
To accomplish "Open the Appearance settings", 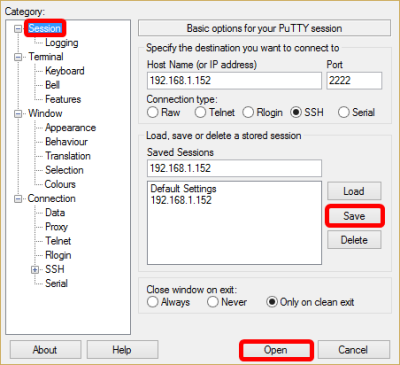I will (70, 128).
